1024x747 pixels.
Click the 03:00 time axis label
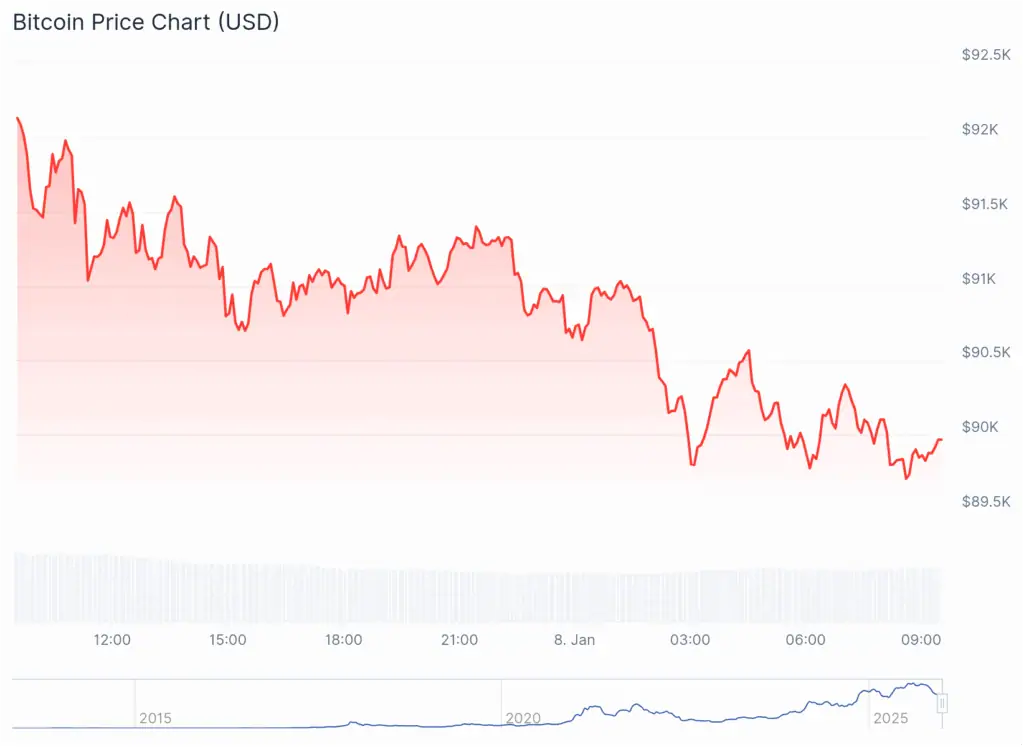(x=690, y=640)
